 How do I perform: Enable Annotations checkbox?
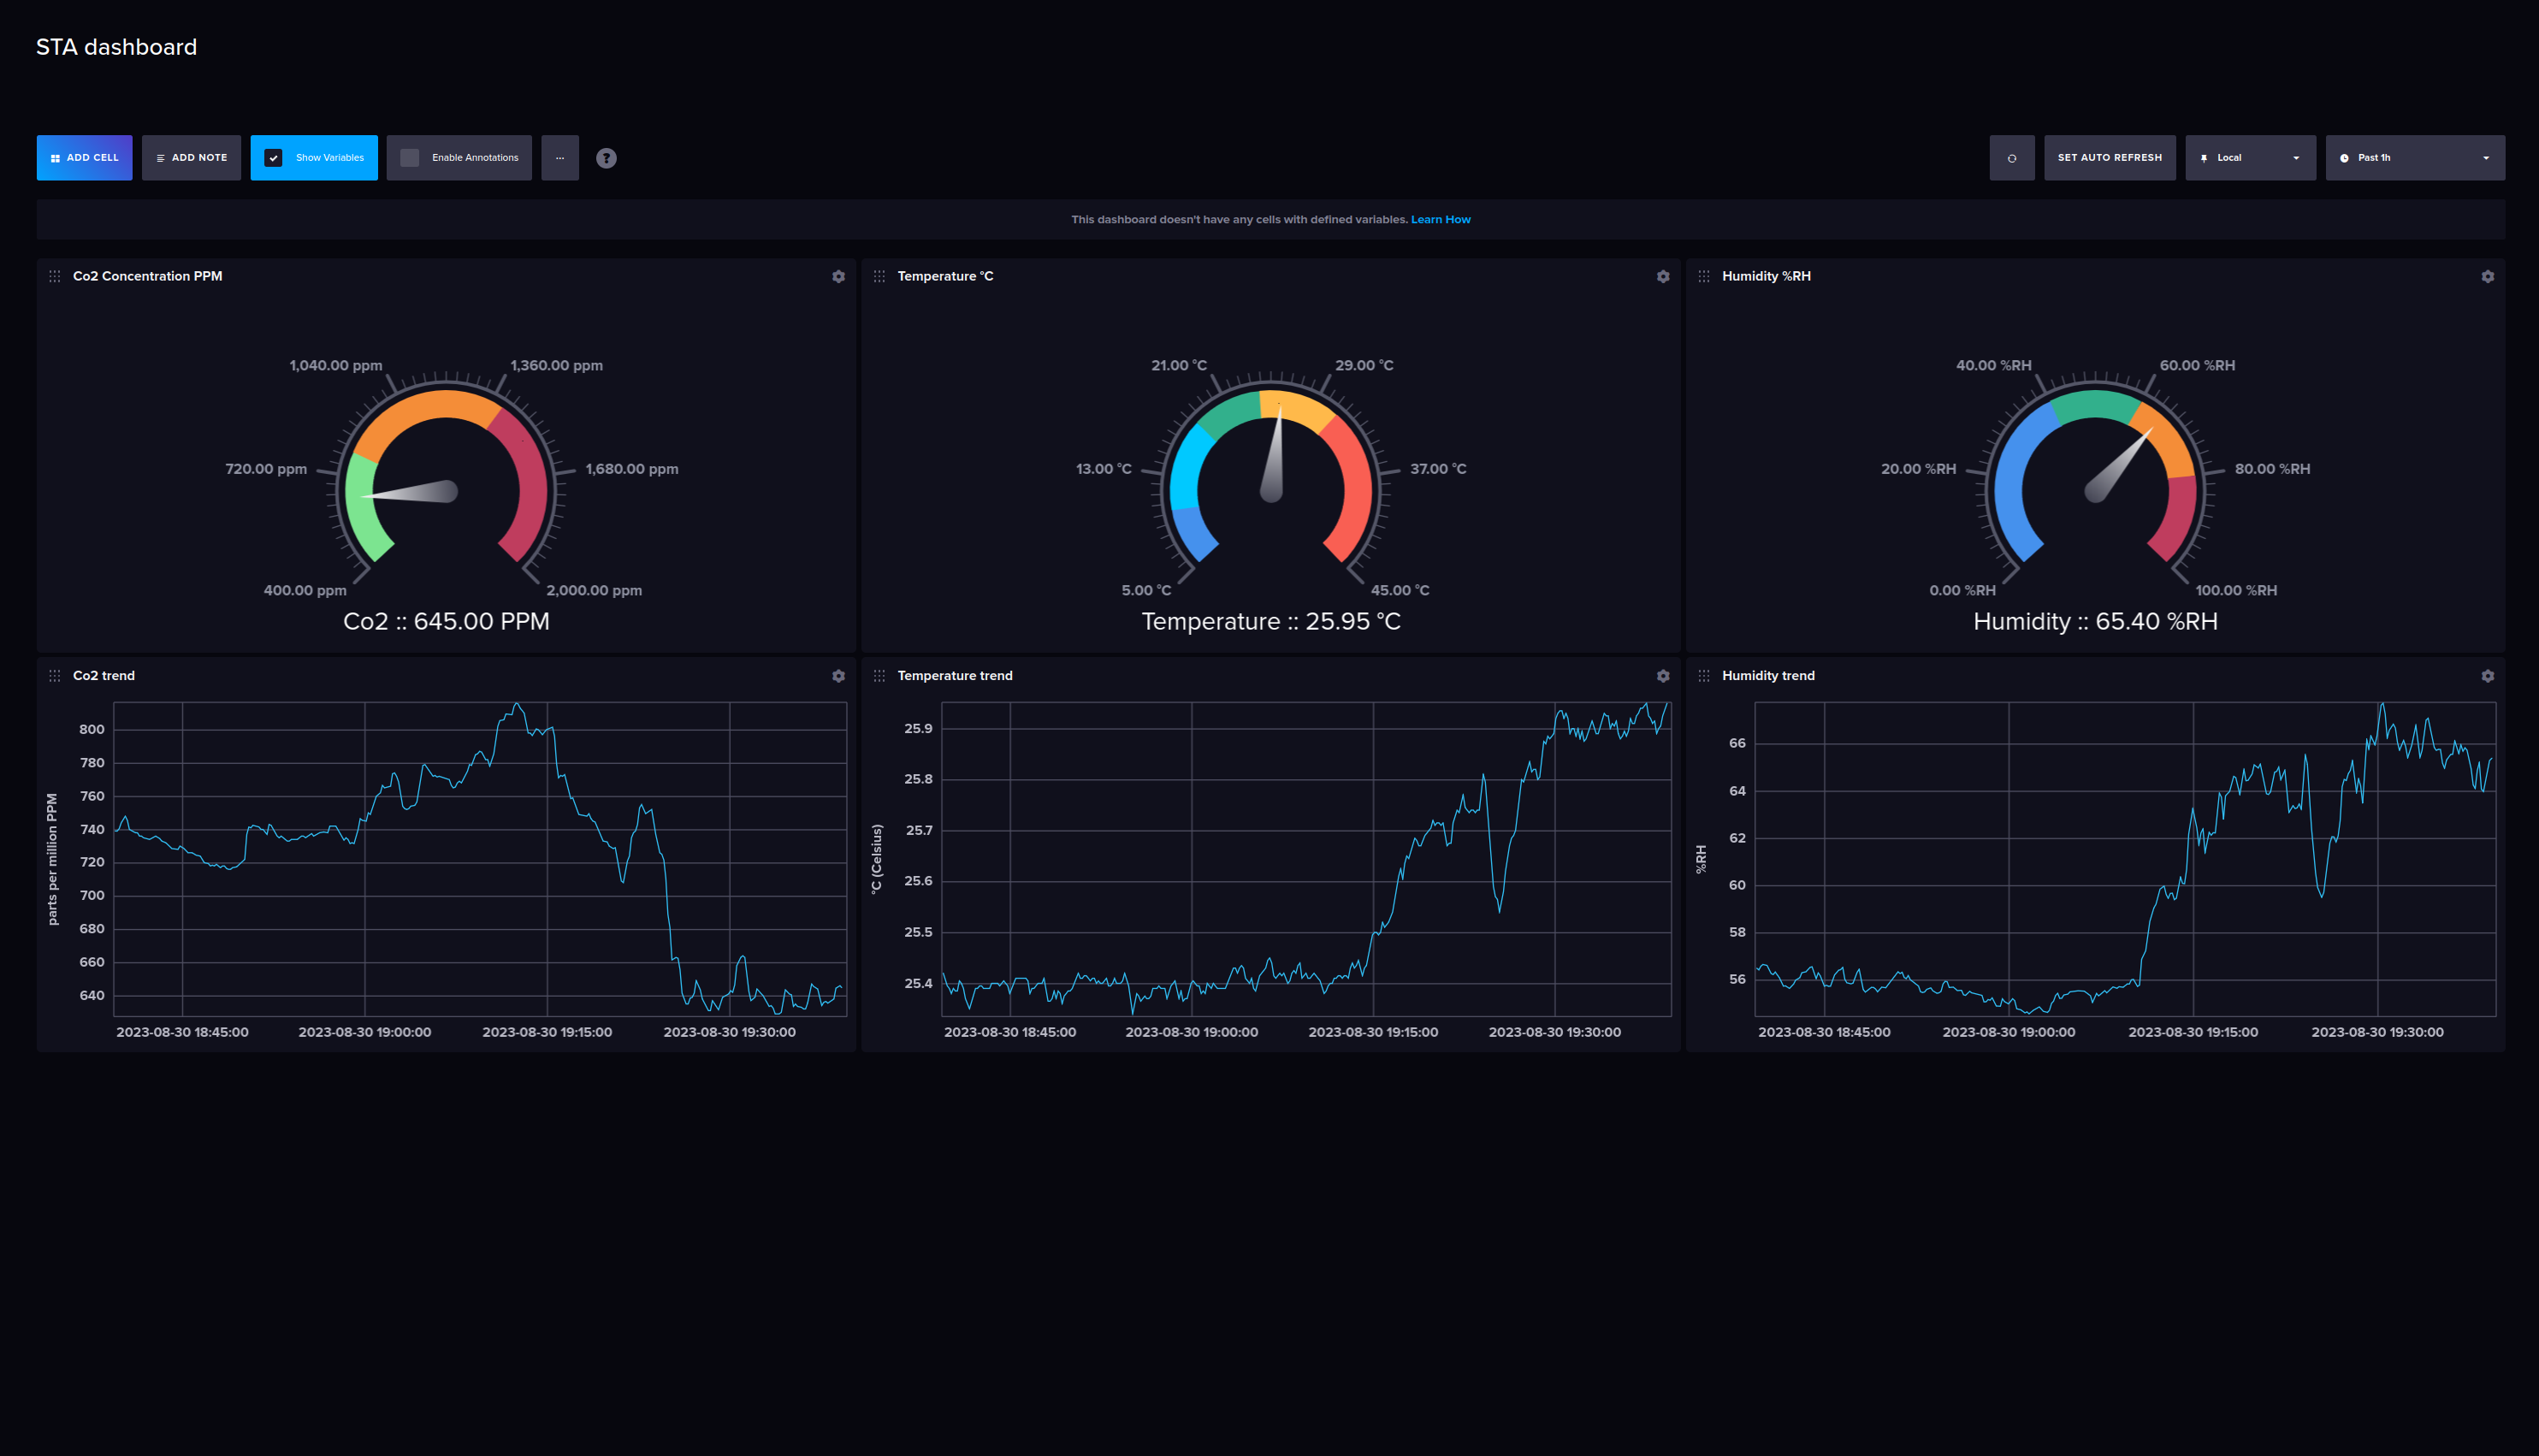[x=409, y=158]
